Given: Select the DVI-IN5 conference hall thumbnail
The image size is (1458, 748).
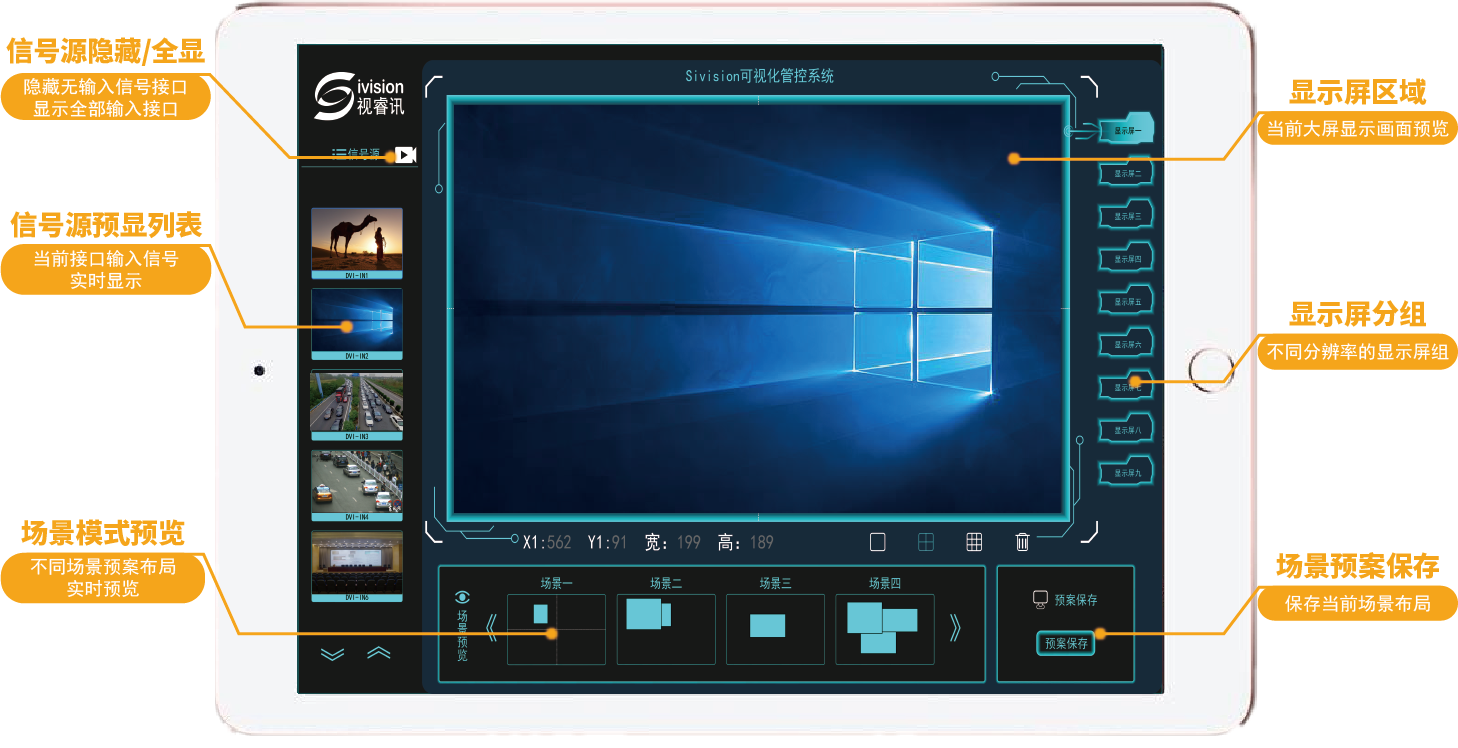Looking at the screenshot, I should pyautogui.click(x=357, y=567).
